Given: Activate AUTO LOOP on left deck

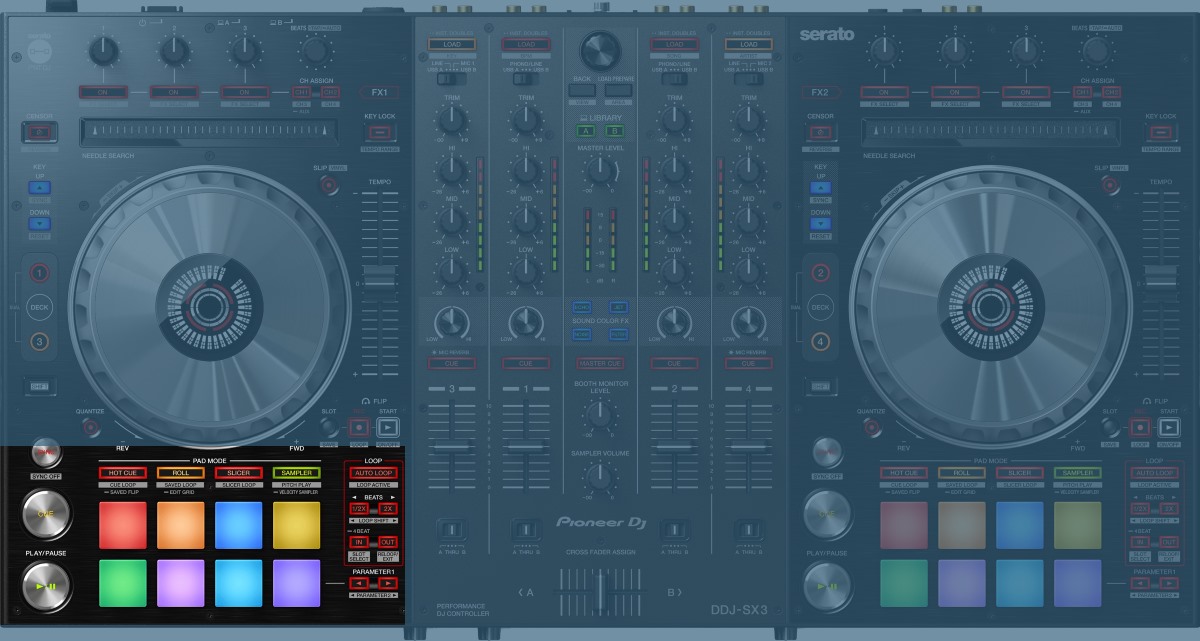Looking at the screenshot, I should (374, 472).
